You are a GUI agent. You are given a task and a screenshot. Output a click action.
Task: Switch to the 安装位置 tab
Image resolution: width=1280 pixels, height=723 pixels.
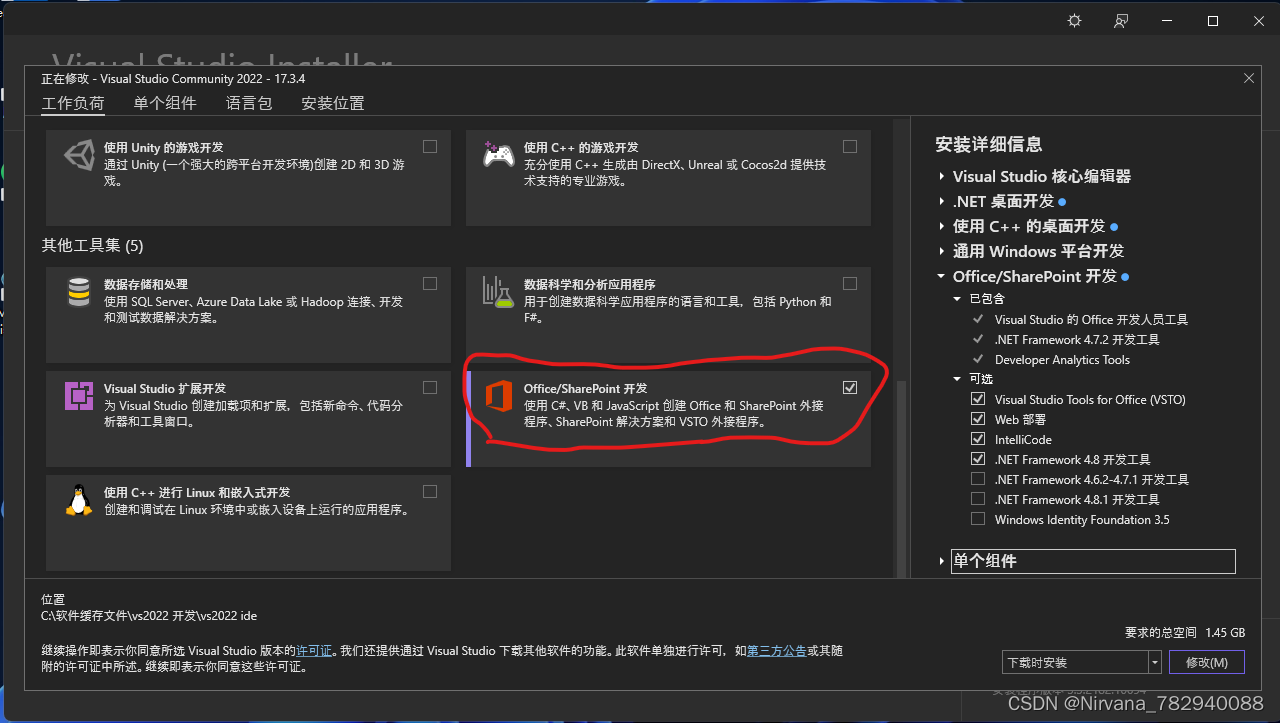point(333,103)
